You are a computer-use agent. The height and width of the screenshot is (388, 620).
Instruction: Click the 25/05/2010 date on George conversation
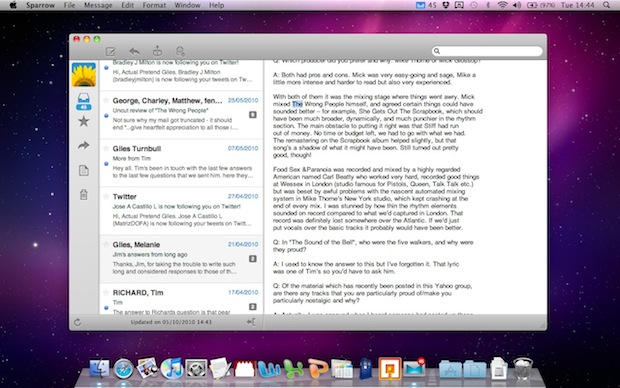point(243,100)
